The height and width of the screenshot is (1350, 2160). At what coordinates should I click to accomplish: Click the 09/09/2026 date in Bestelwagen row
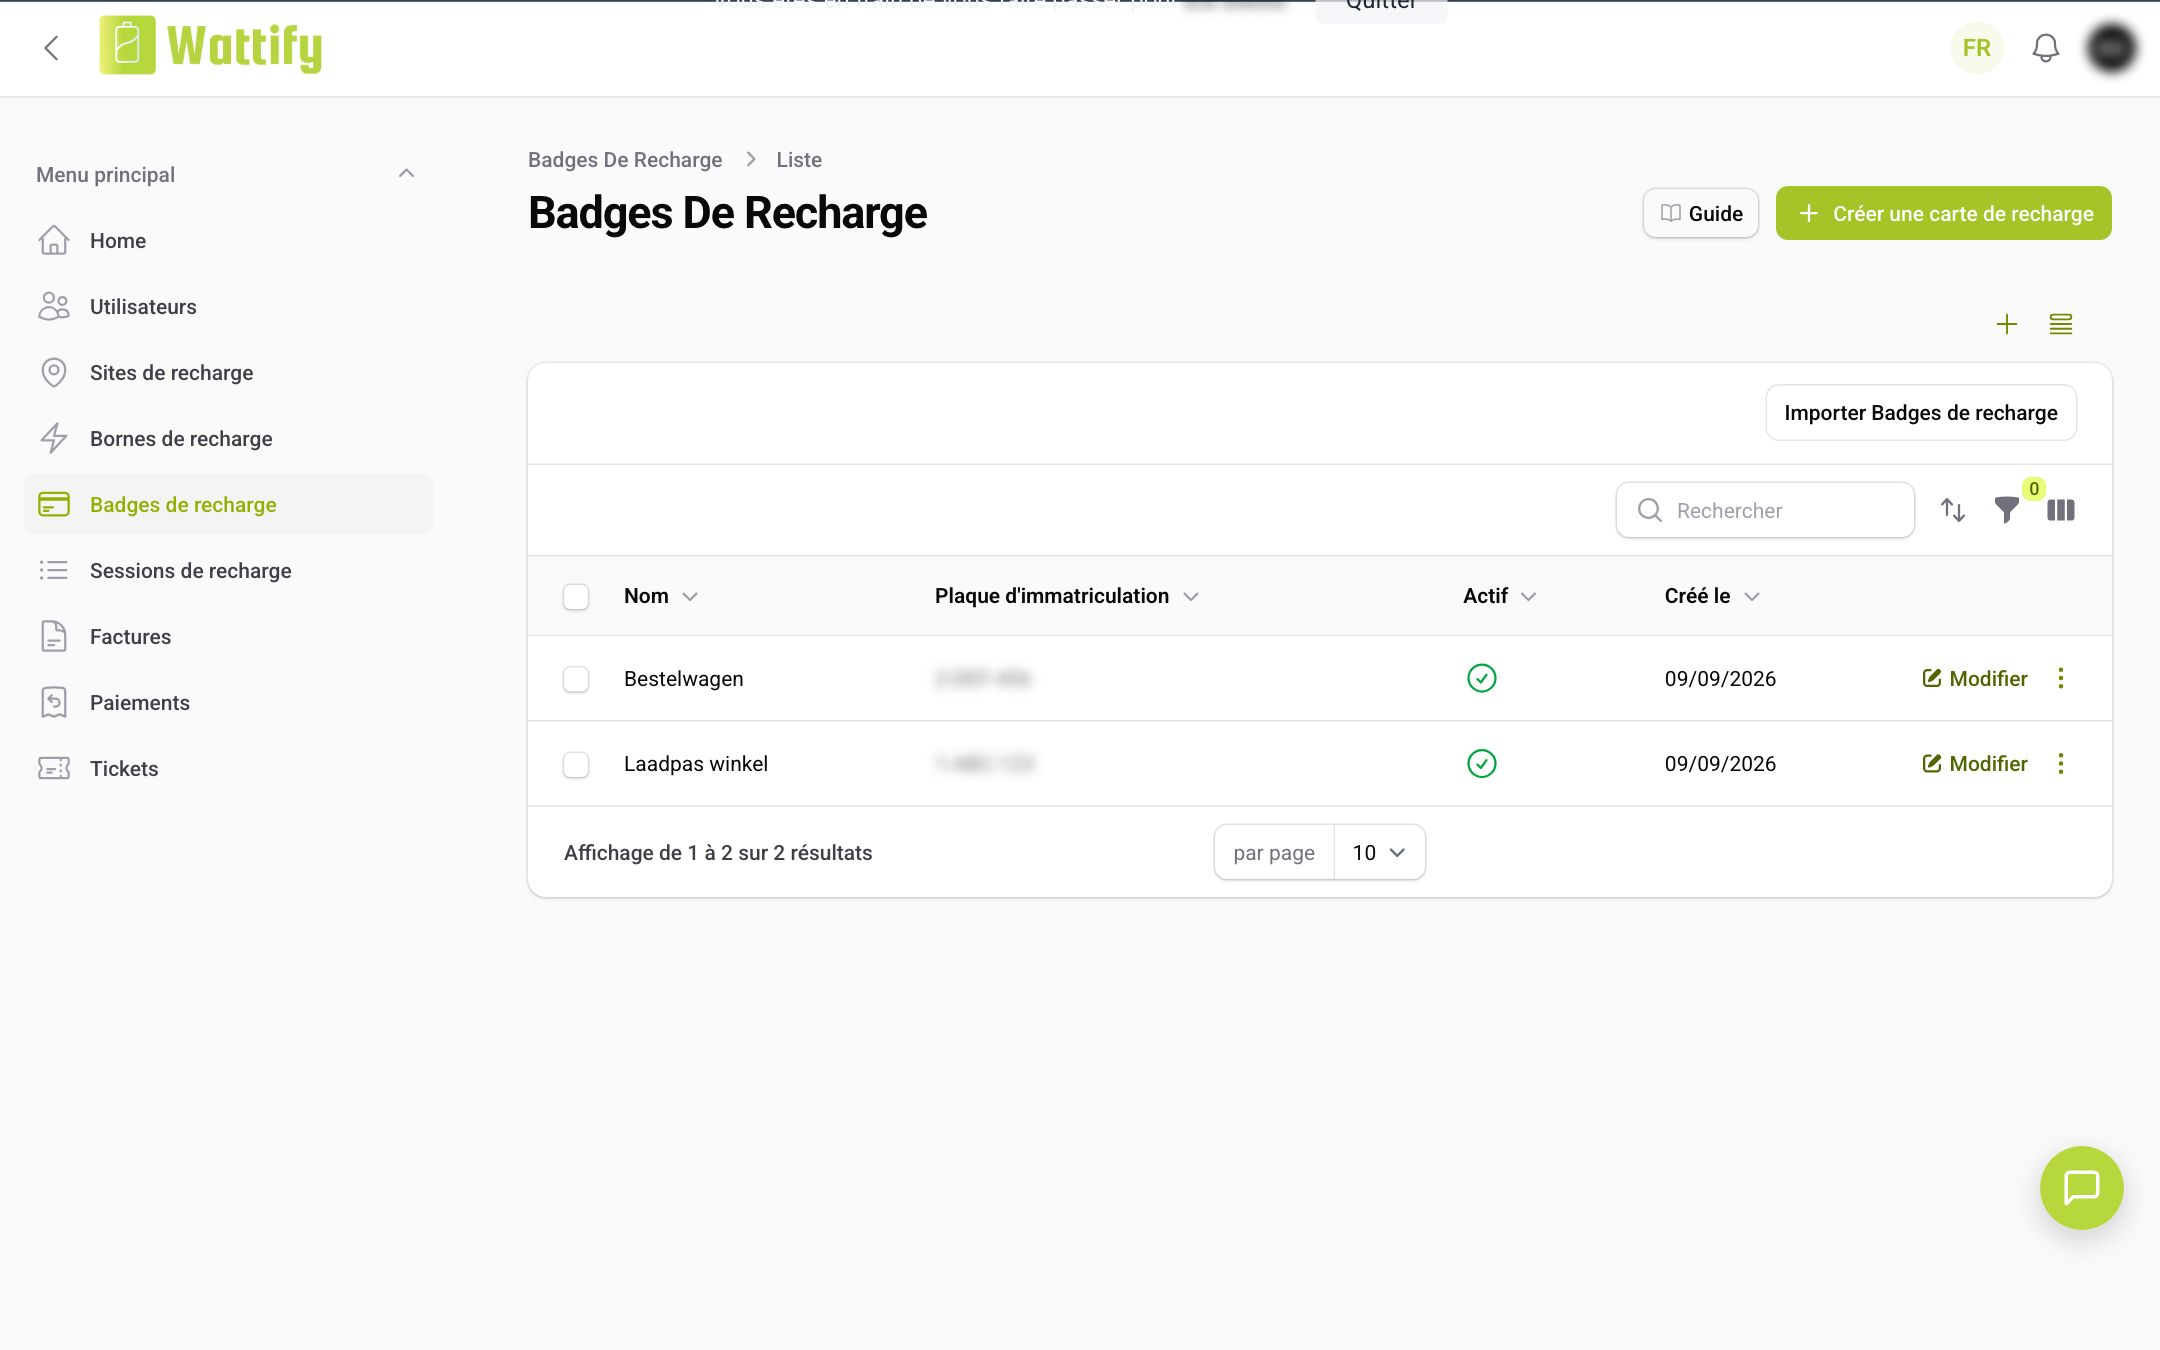1720,678
